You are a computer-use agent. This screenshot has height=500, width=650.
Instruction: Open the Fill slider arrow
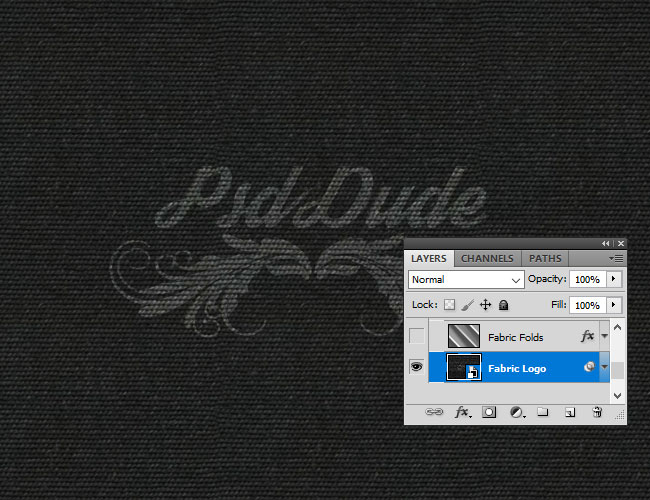(614, 305)
